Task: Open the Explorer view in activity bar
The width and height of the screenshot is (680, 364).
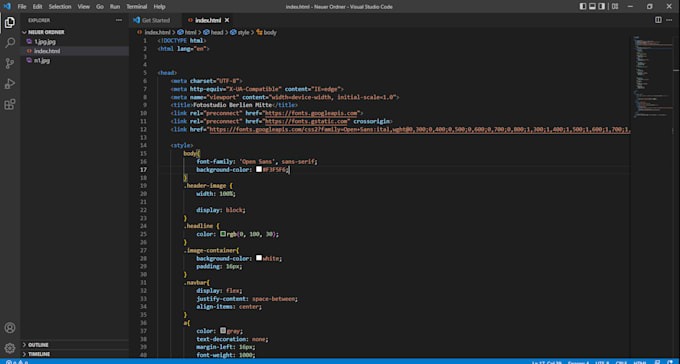Action: point(10,22)
